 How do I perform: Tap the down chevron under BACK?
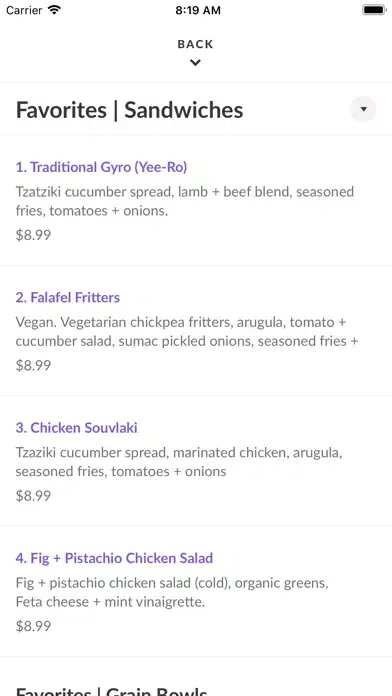pyautogui.click(x=195, y=63)
